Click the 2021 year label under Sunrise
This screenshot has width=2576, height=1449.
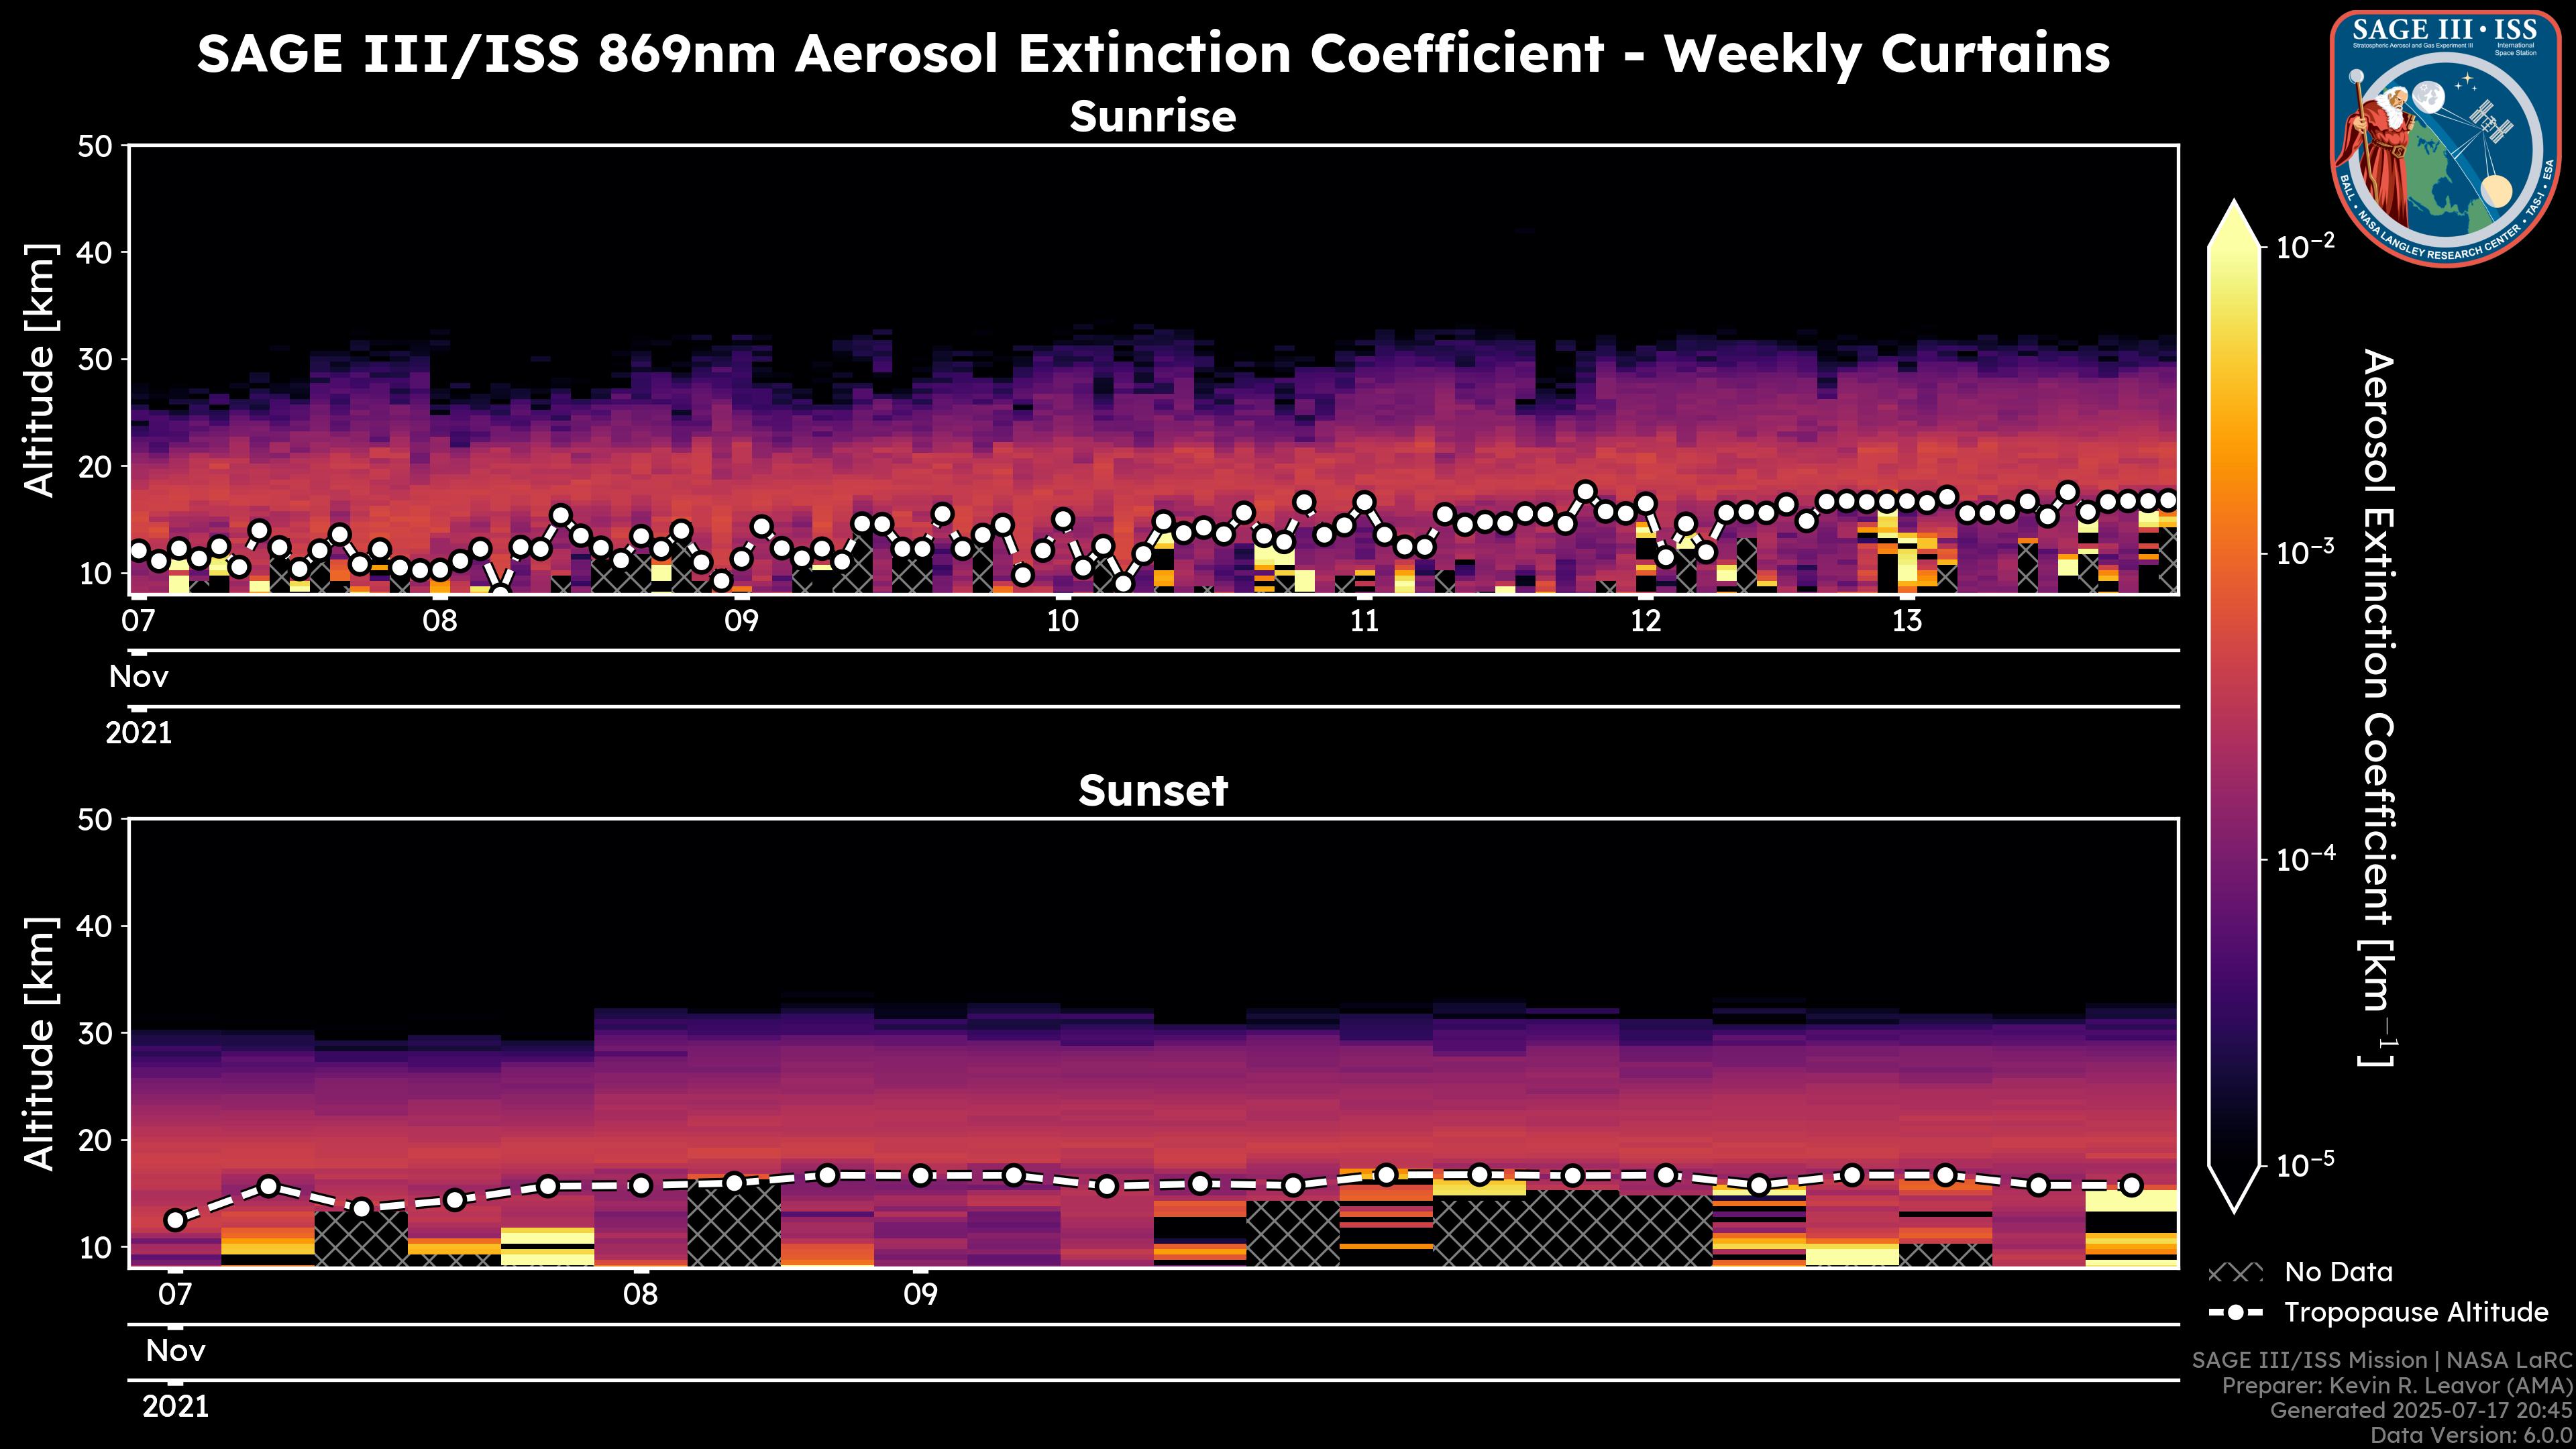139,733
